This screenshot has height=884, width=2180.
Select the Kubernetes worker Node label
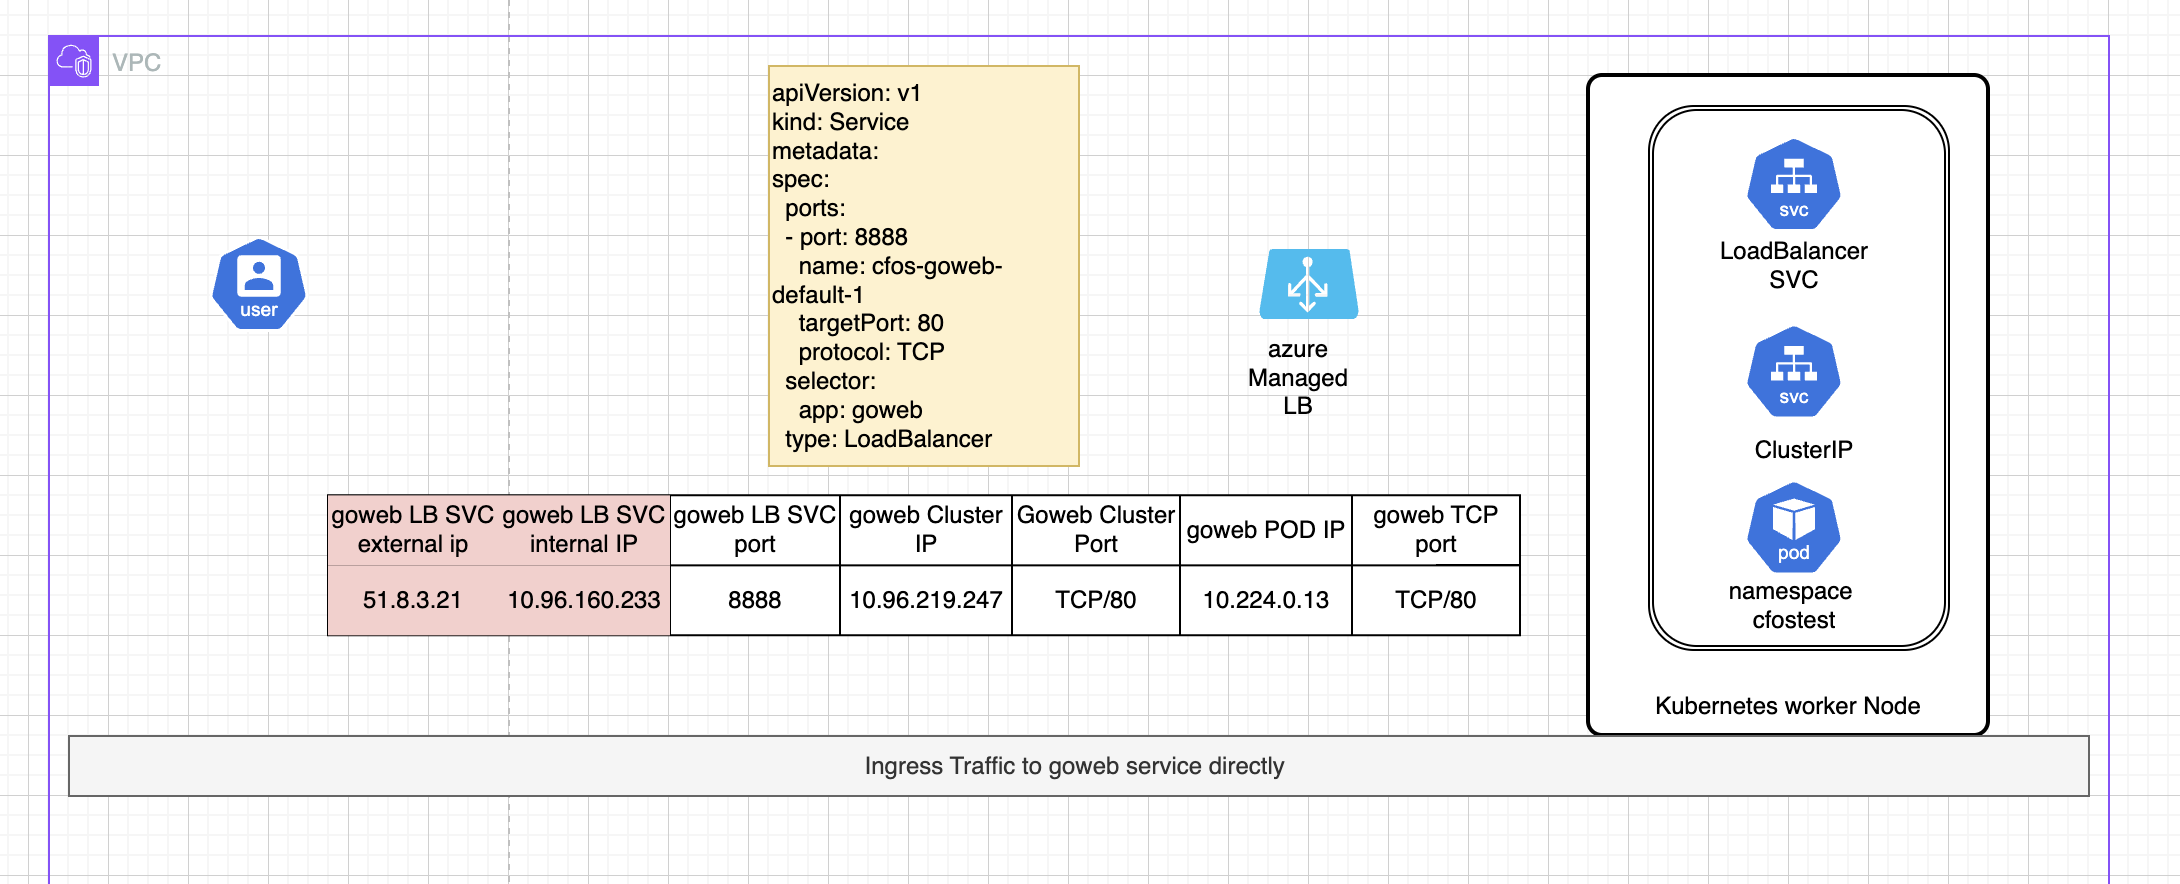[1788, 706]
